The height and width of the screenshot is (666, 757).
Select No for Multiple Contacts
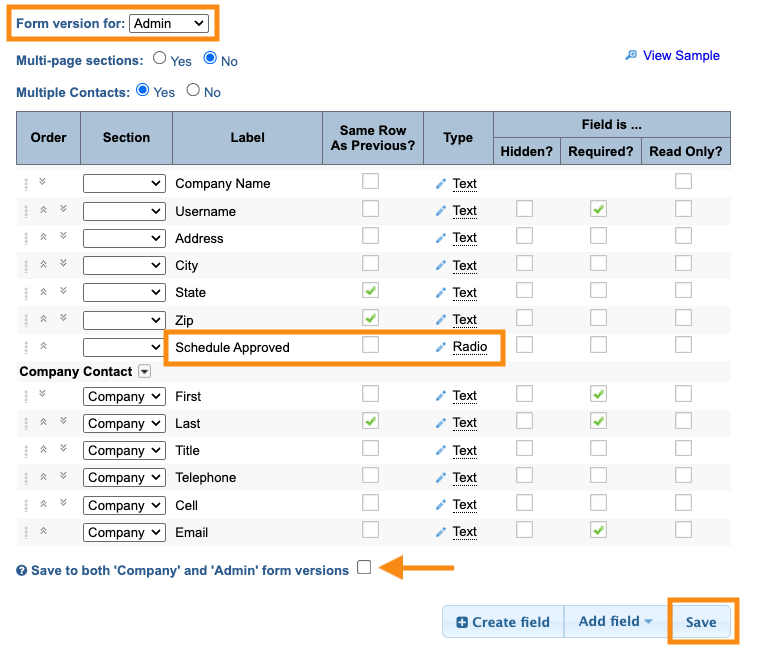193,91
